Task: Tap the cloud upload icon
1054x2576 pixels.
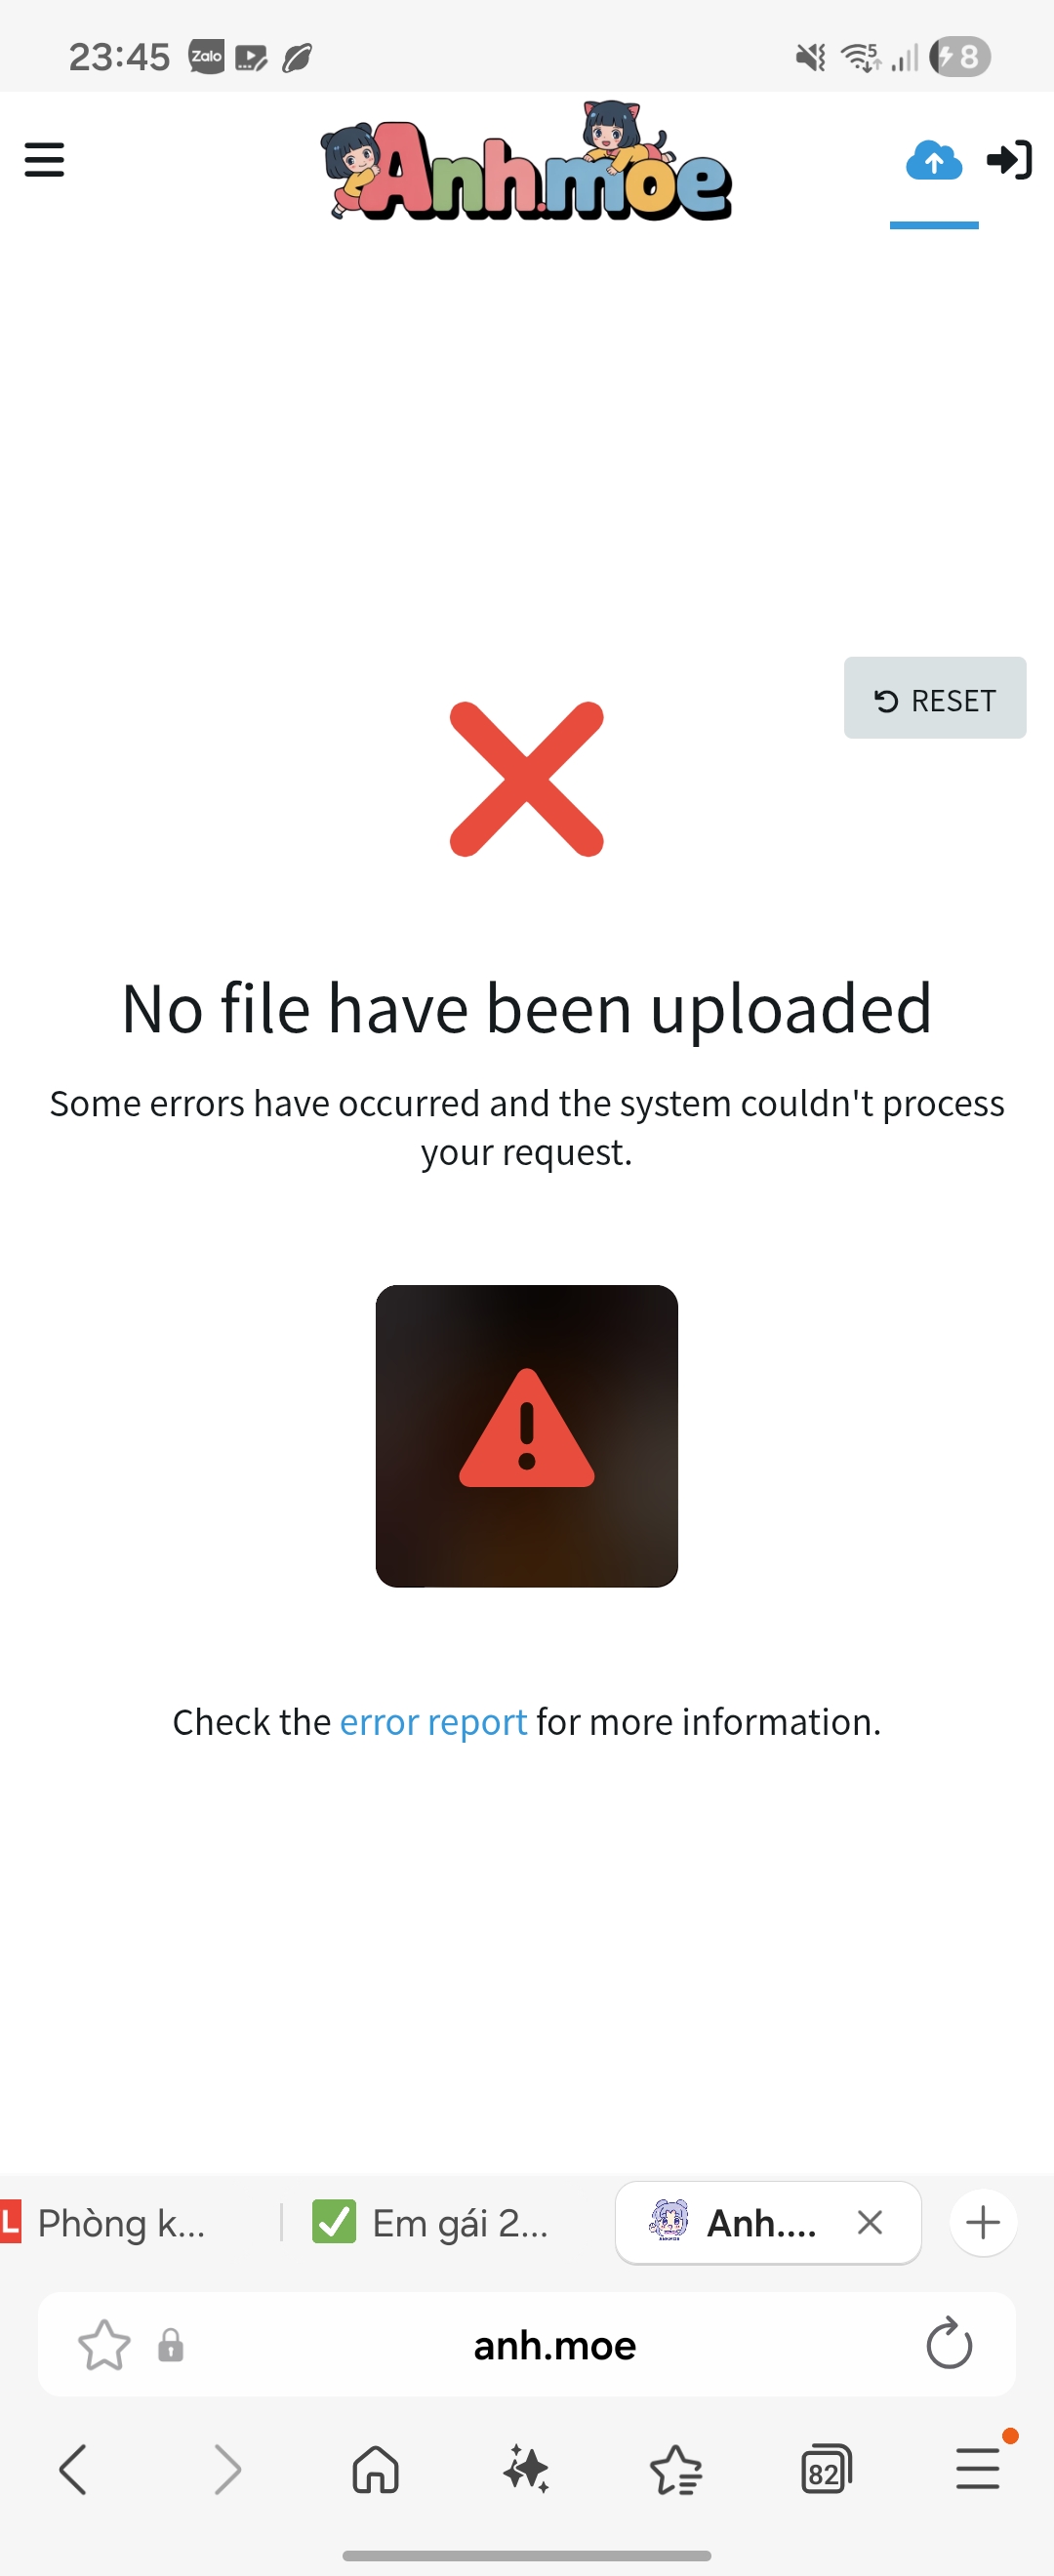Action: click(x=933, y=160)
